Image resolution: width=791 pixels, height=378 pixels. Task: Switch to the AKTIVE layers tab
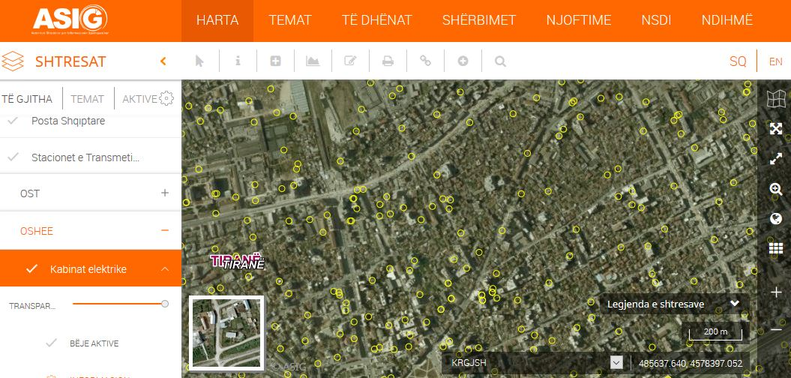pyautogui.click(x=140, y=99)
